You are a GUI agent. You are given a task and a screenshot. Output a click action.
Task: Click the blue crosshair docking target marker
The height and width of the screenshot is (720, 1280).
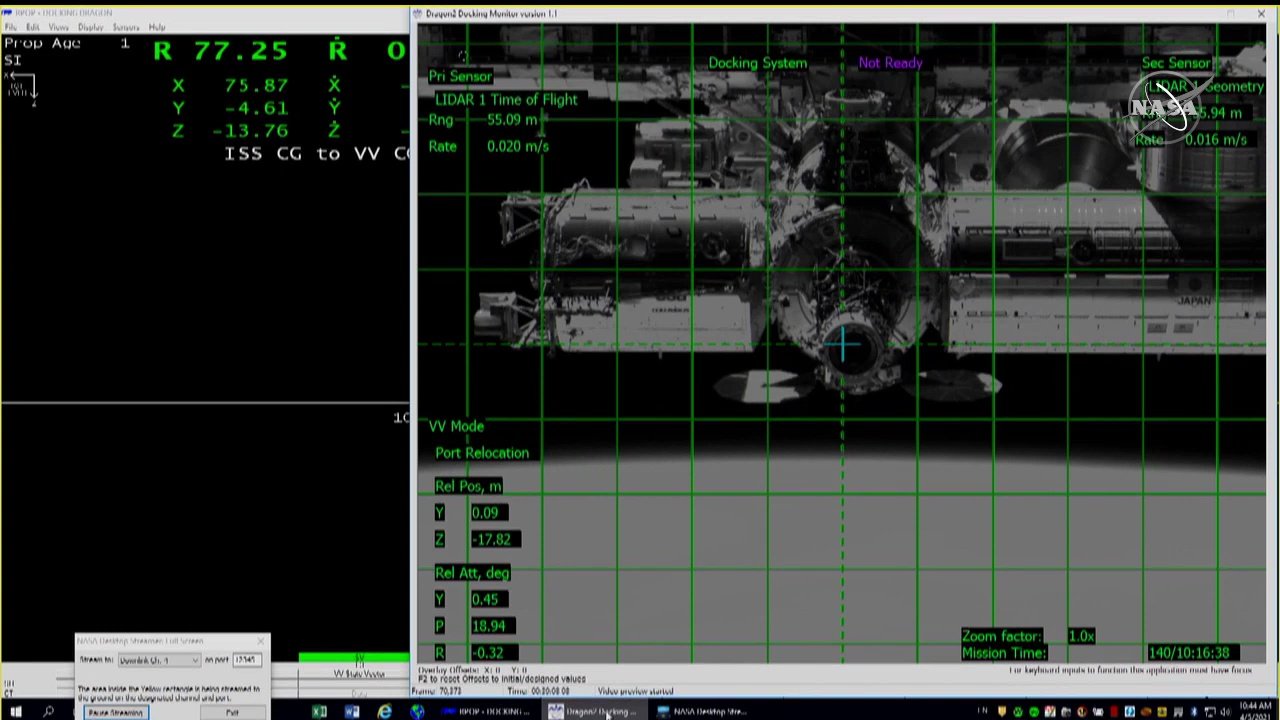click(x=842, y=345)
